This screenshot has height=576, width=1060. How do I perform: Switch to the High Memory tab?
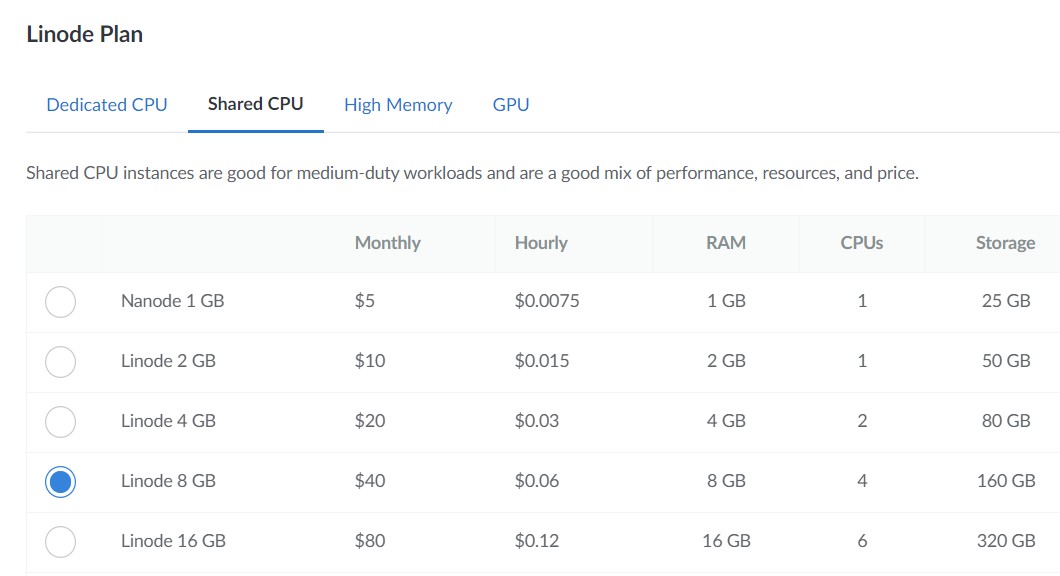[x=398, y=105]
